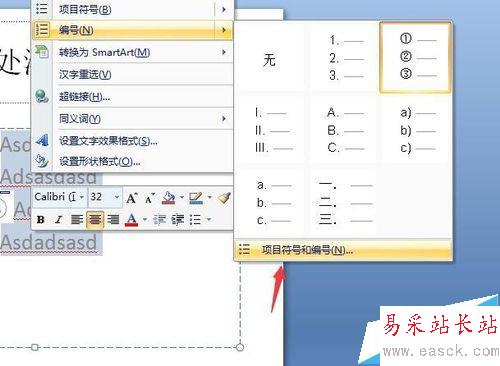Image resolution: width=500 pixels, height=366 pixels.
Task: Click the mini toolbar bullets icon
Action: coord(195,220)
